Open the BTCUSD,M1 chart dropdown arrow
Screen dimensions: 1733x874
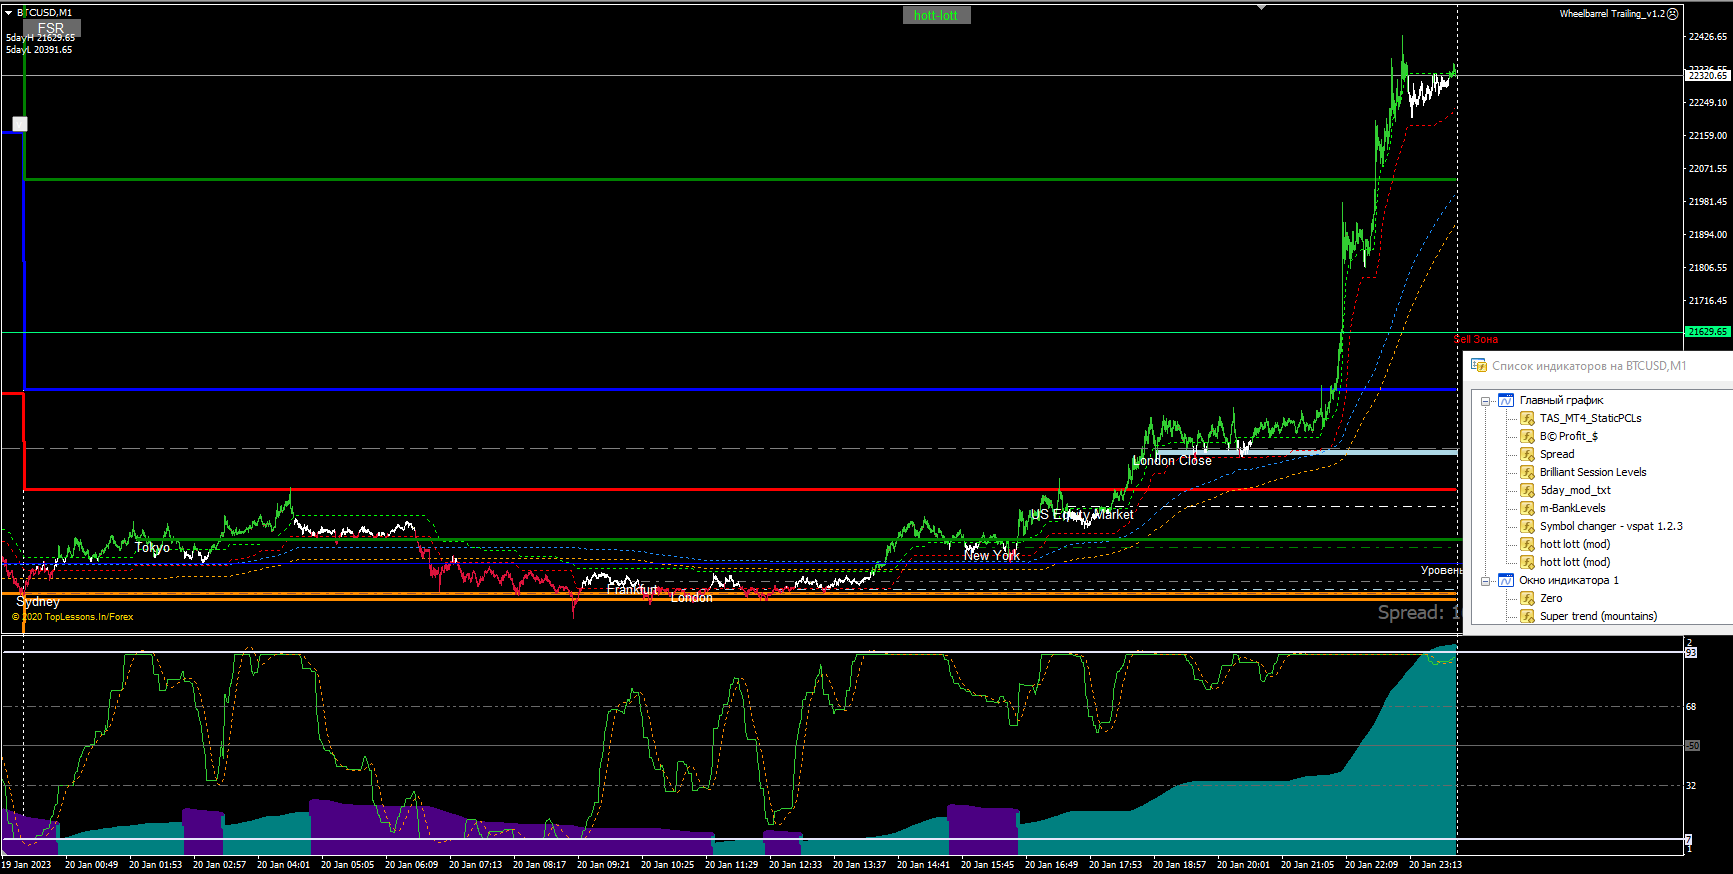pos(8,13)
